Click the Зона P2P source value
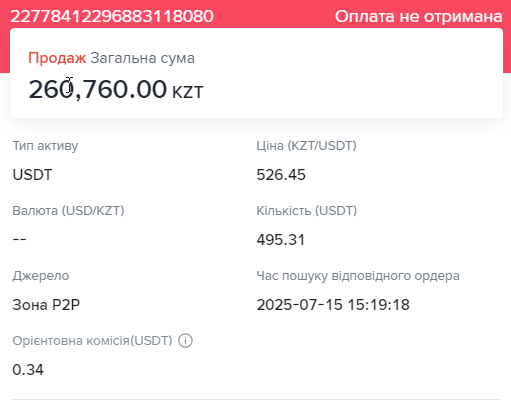 pyautogui.click(x=46, y=305)
